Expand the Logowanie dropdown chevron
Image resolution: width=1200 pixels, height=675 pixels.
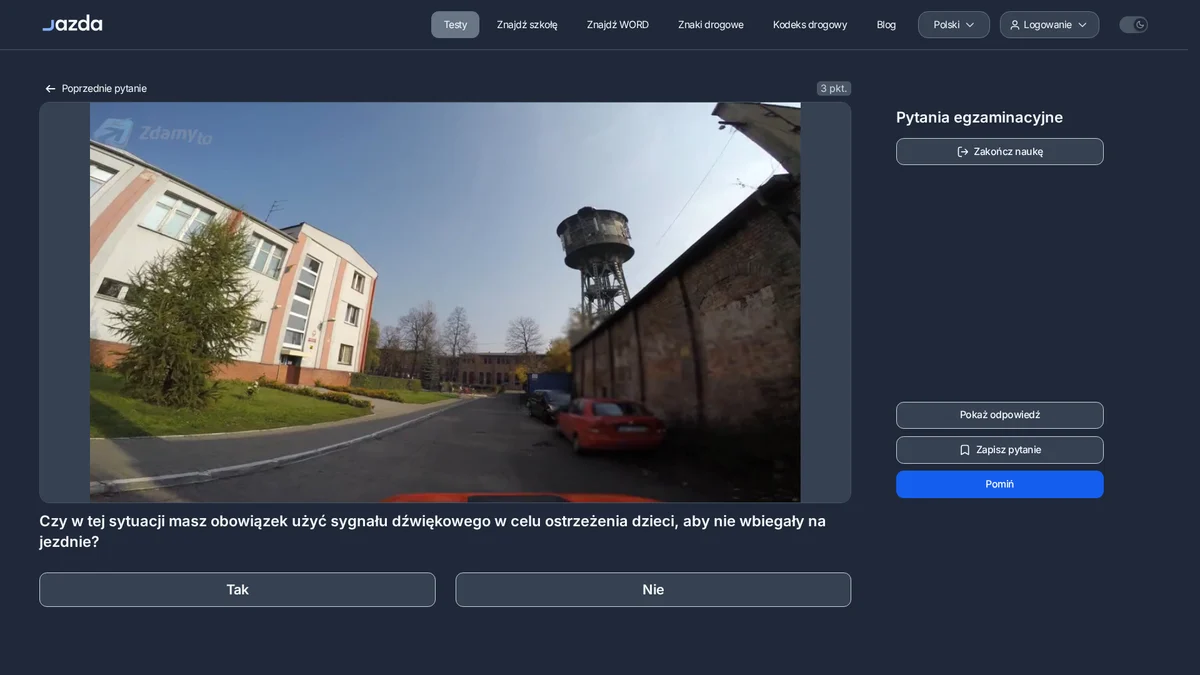(x=1082, y=25)
